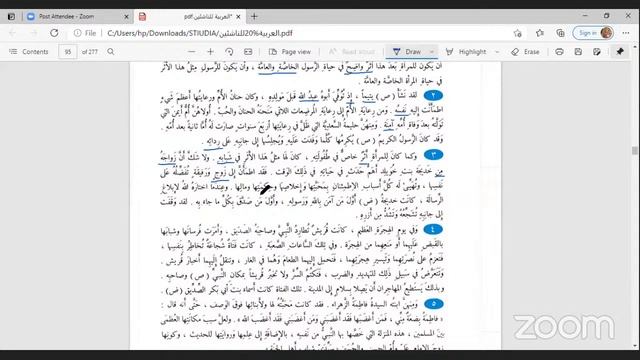Minimize the browser window
Viewport: 640px width, 360px height.
click(585, 16)
